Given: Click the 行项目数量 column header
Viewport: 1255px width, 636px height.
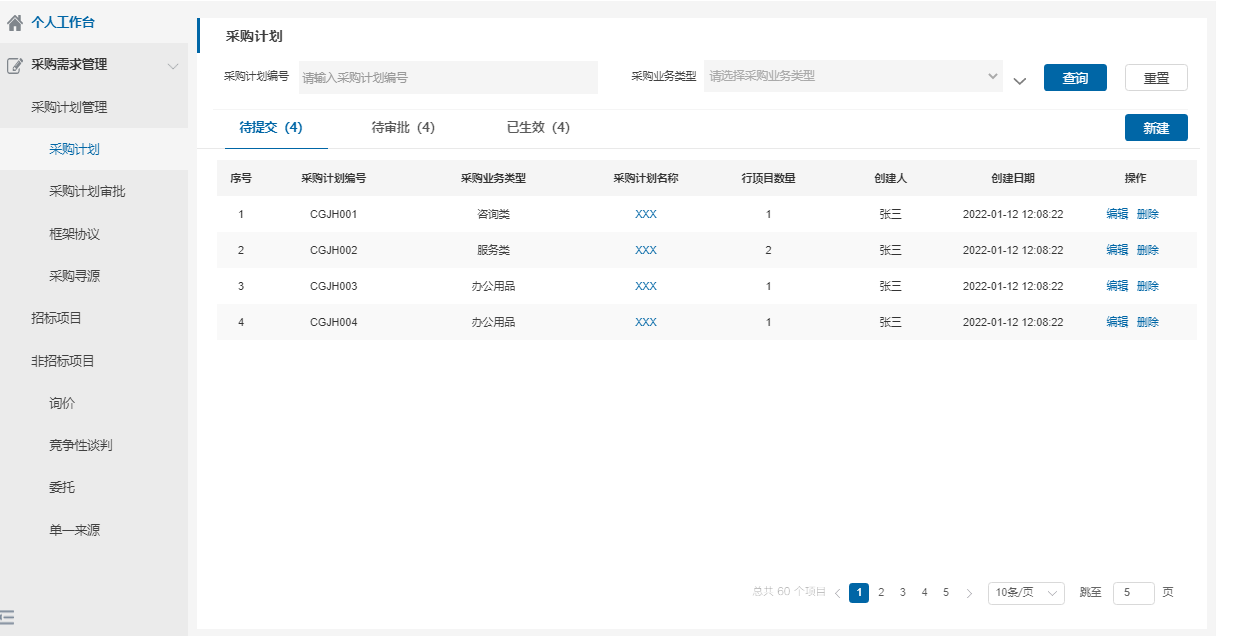Looking at the screenshot, I should [x=769, y=178].
